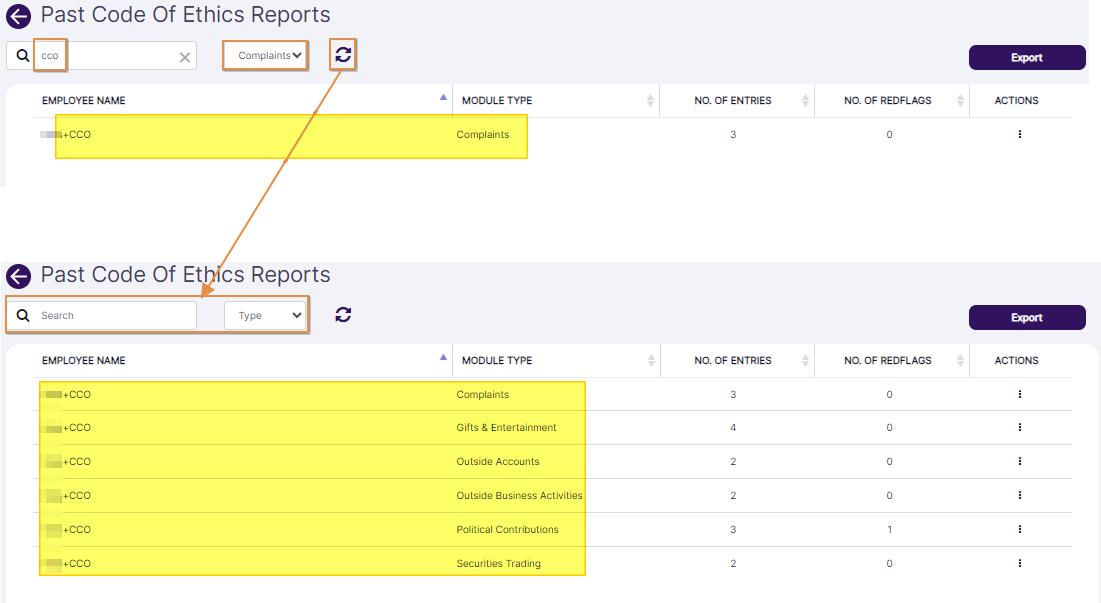Open actions menu for the Outside Accounts row
The width and height of the screenshot is (1101, 603).
(1019, 462)
